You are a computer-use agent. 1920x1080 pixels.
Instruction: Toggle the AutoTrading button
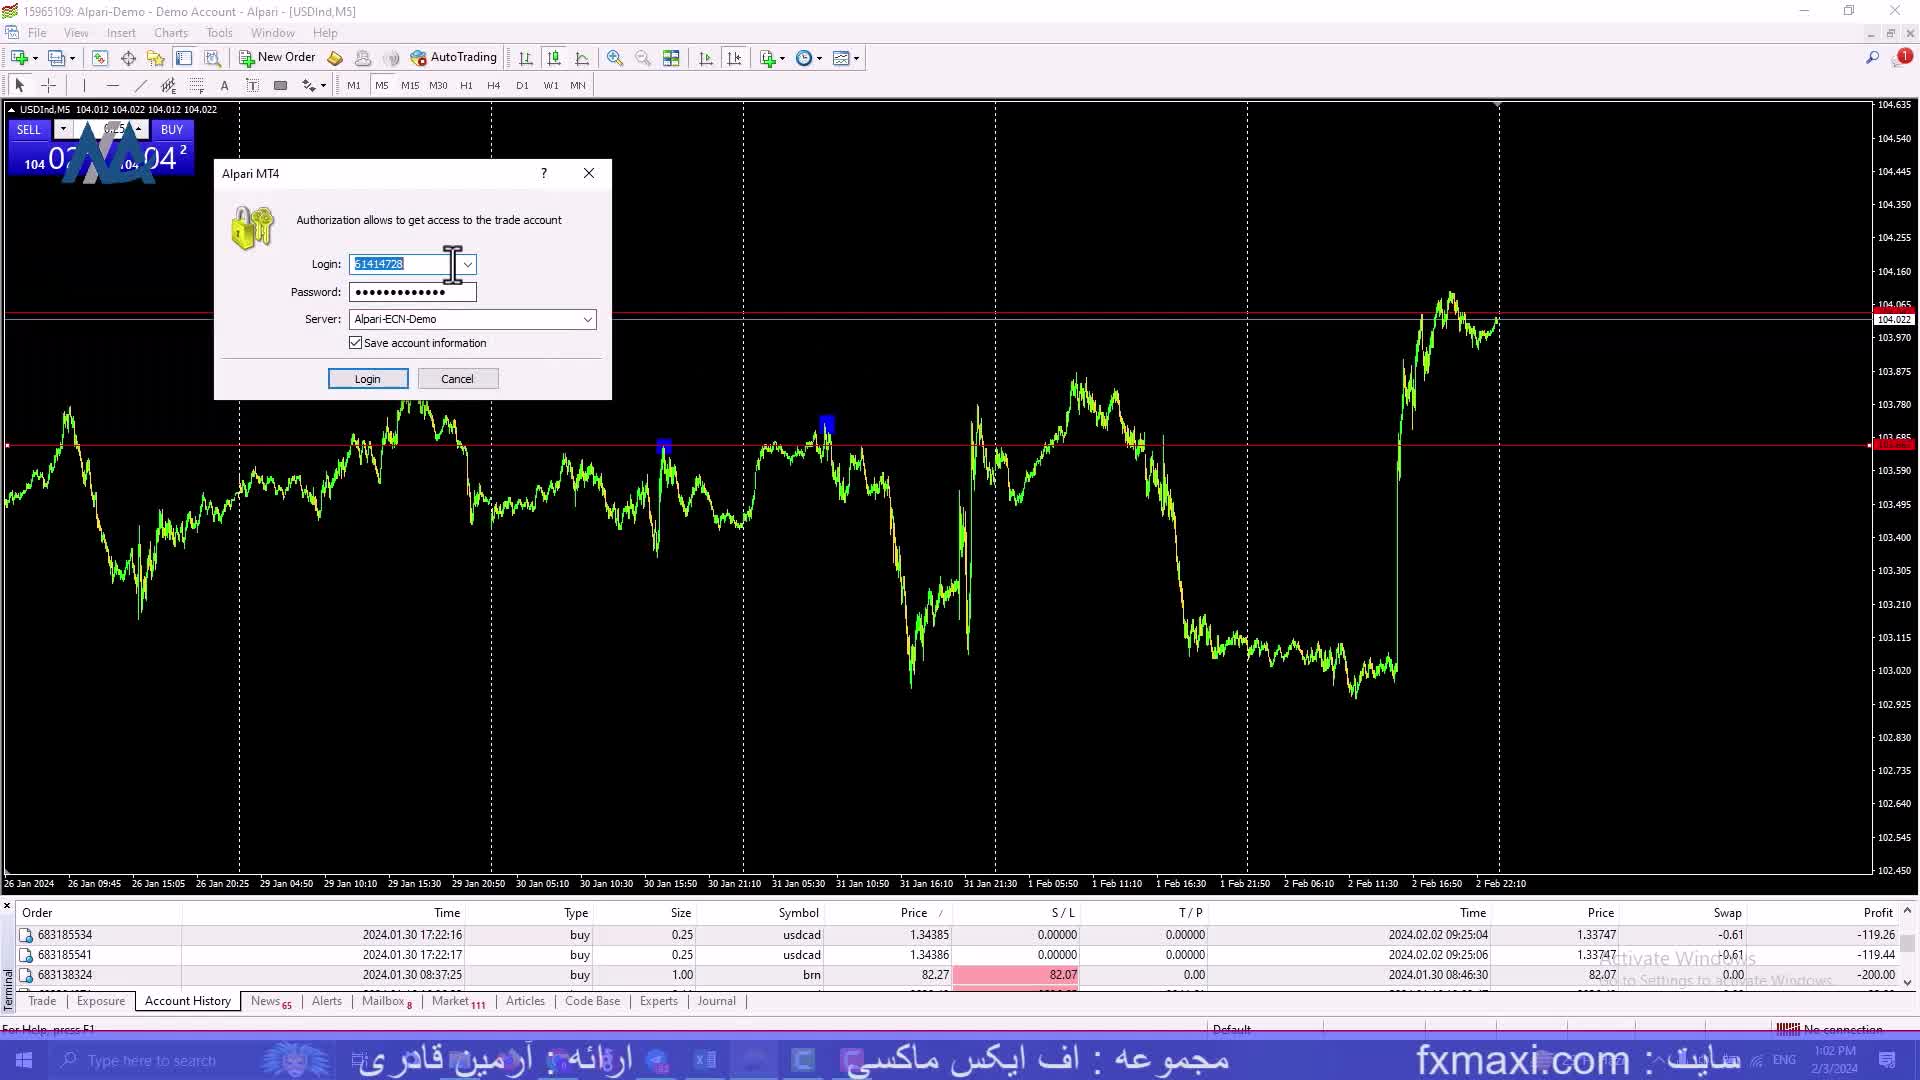tap(453, 58)
